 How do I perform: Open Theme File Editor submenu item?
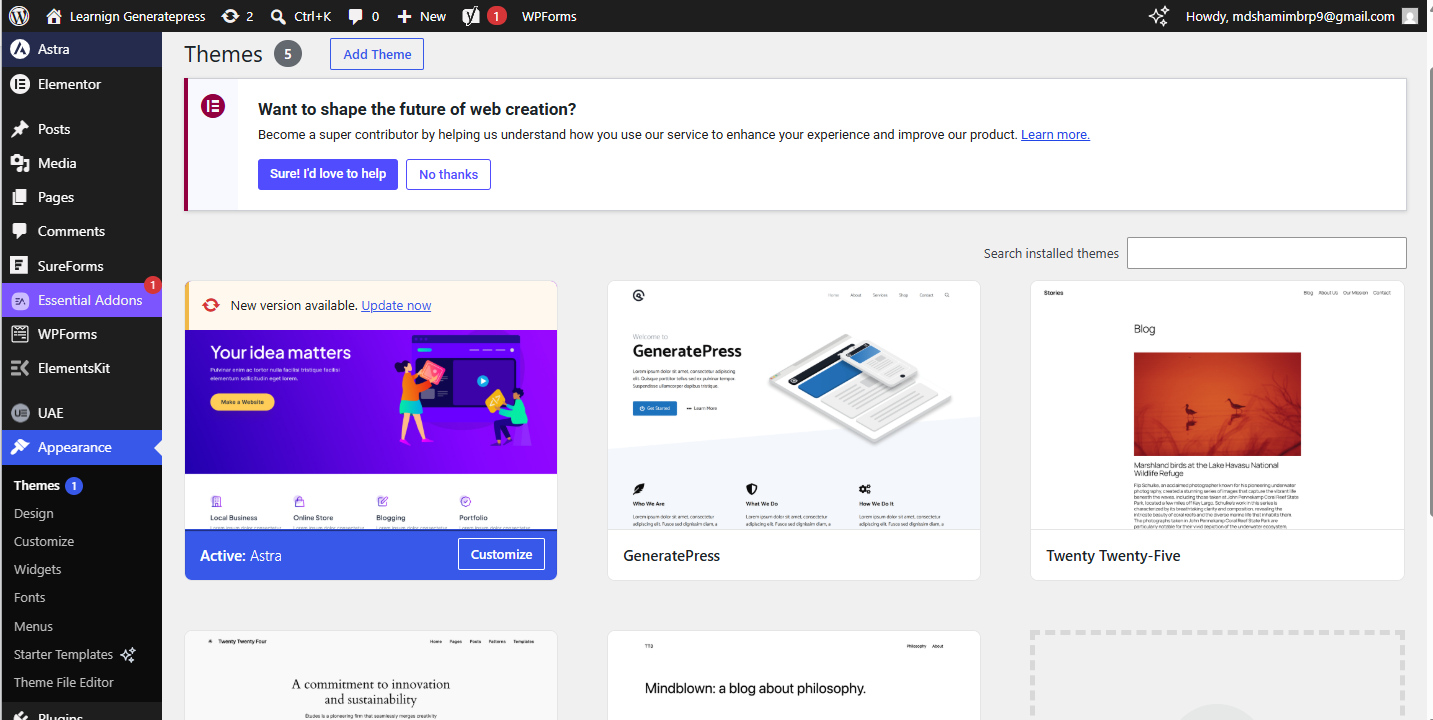64,682
